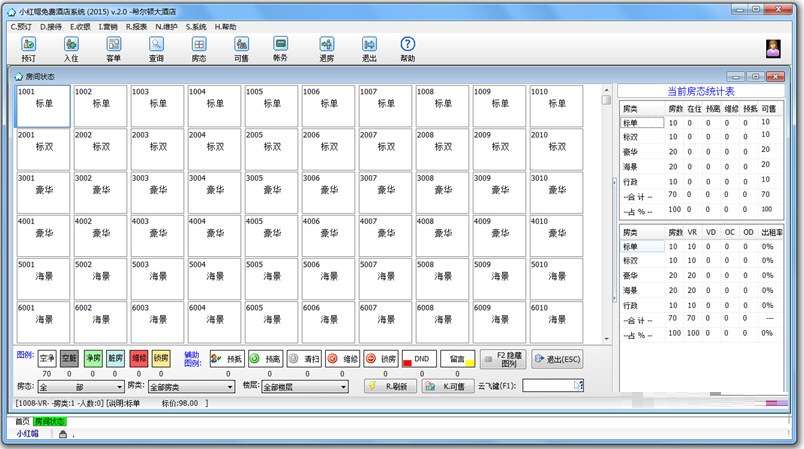Click the red 维修 legend color swatch

[138, 358]
